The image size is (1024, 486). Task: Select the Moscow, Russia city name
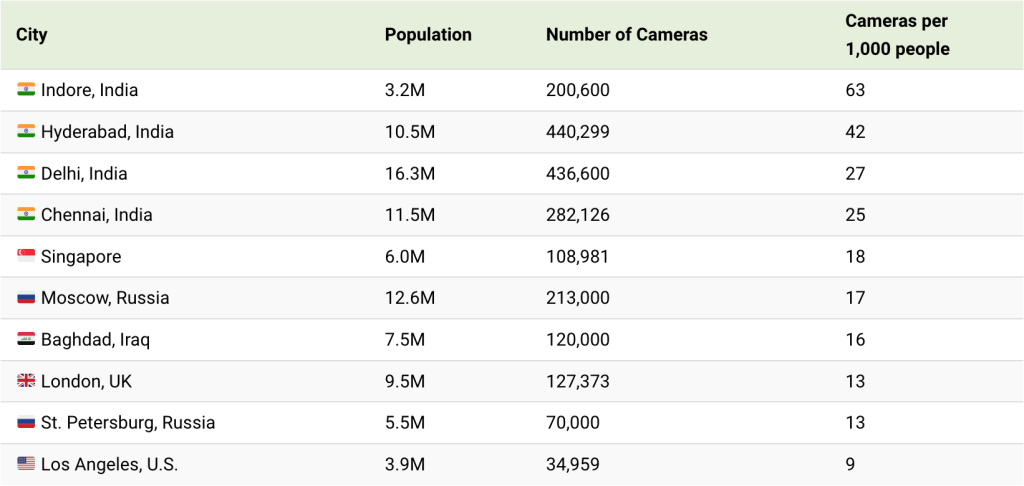click(105, 298)
